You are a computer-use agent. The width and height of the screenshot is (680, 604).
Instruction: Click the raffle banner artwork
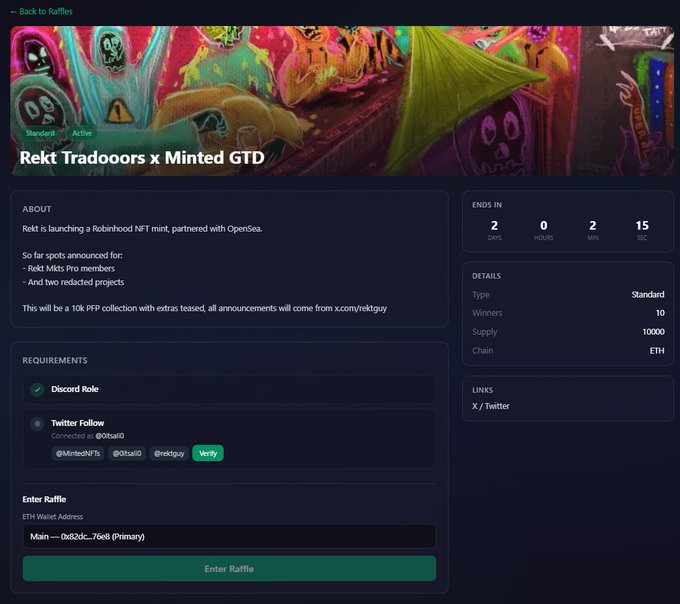342,101
